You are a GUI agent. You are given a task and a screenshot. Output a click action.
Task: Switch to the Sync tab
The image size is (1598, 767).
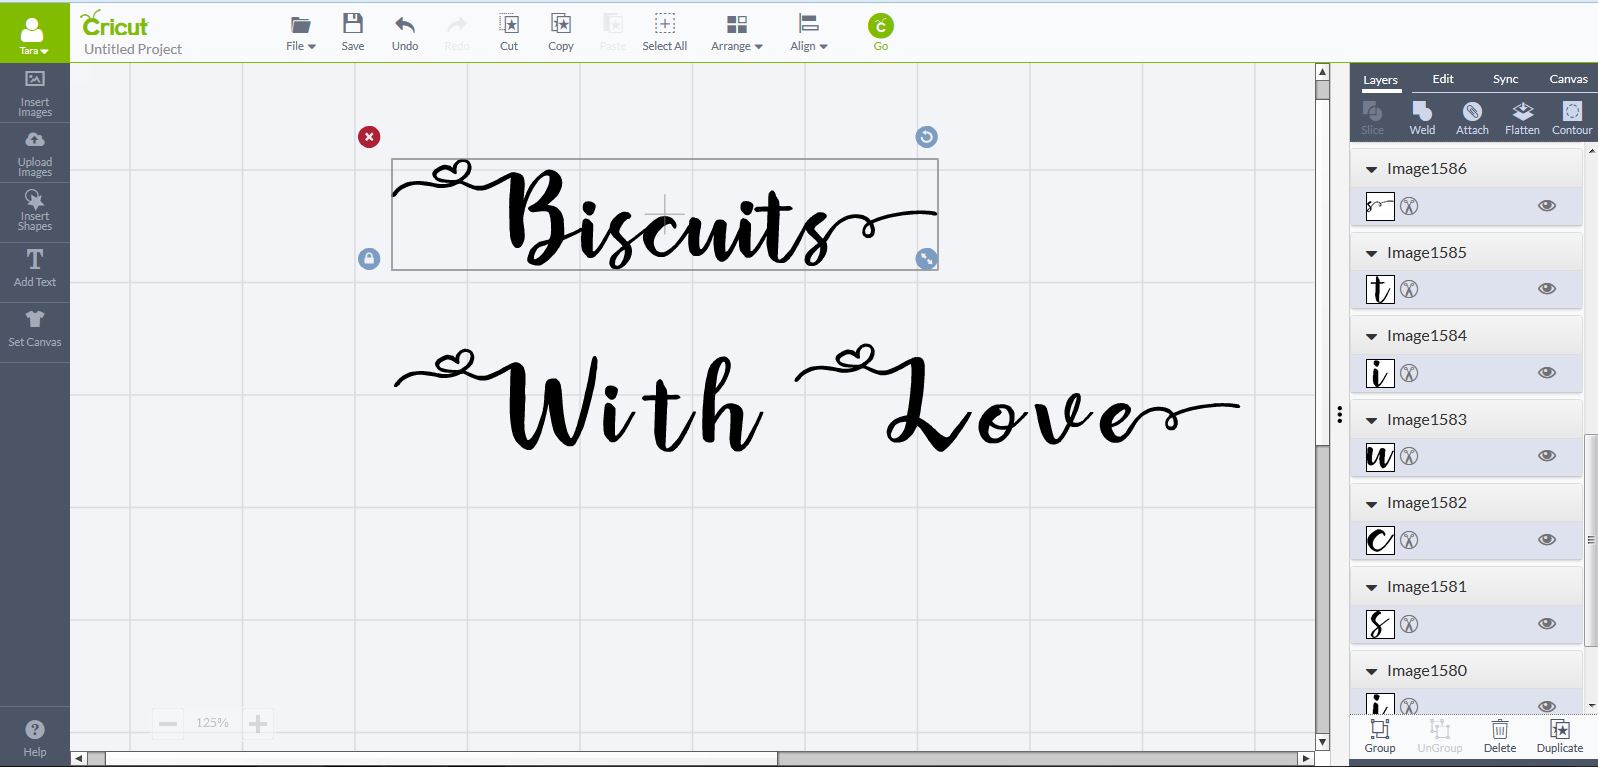point(1505,79)
